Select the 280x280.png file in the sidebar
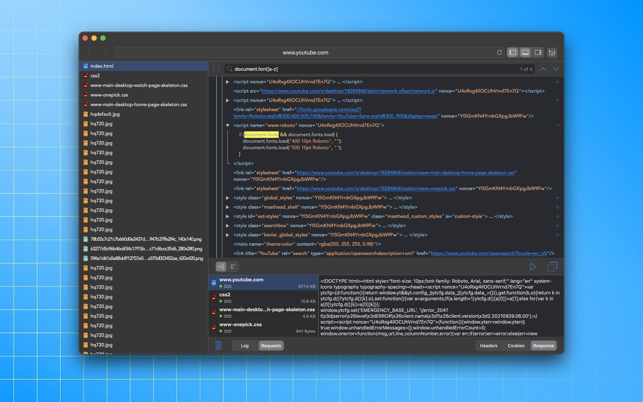 (x=144, y=249)
